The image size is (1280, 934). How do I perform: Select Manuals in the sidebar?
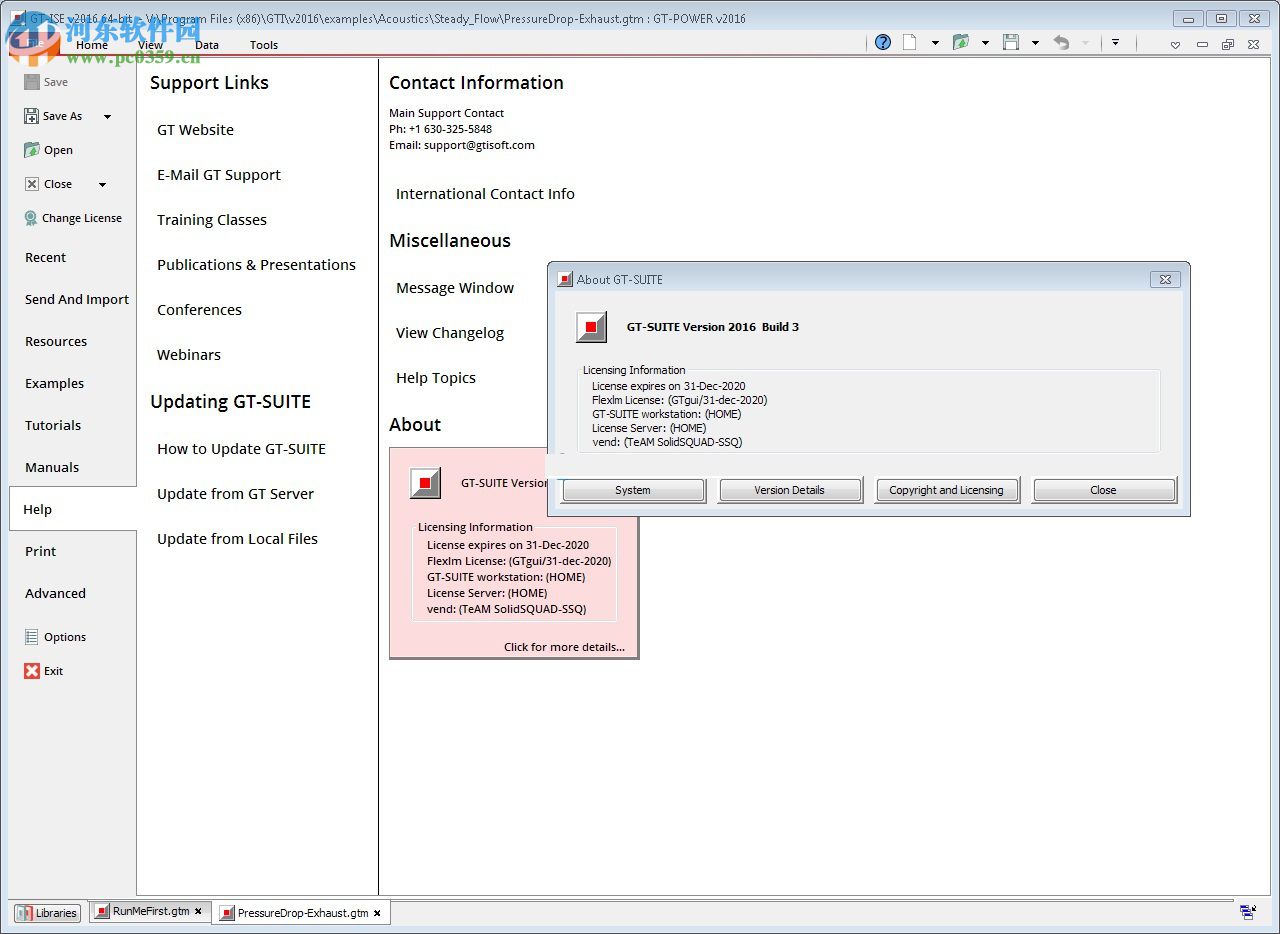click(52, 467)
